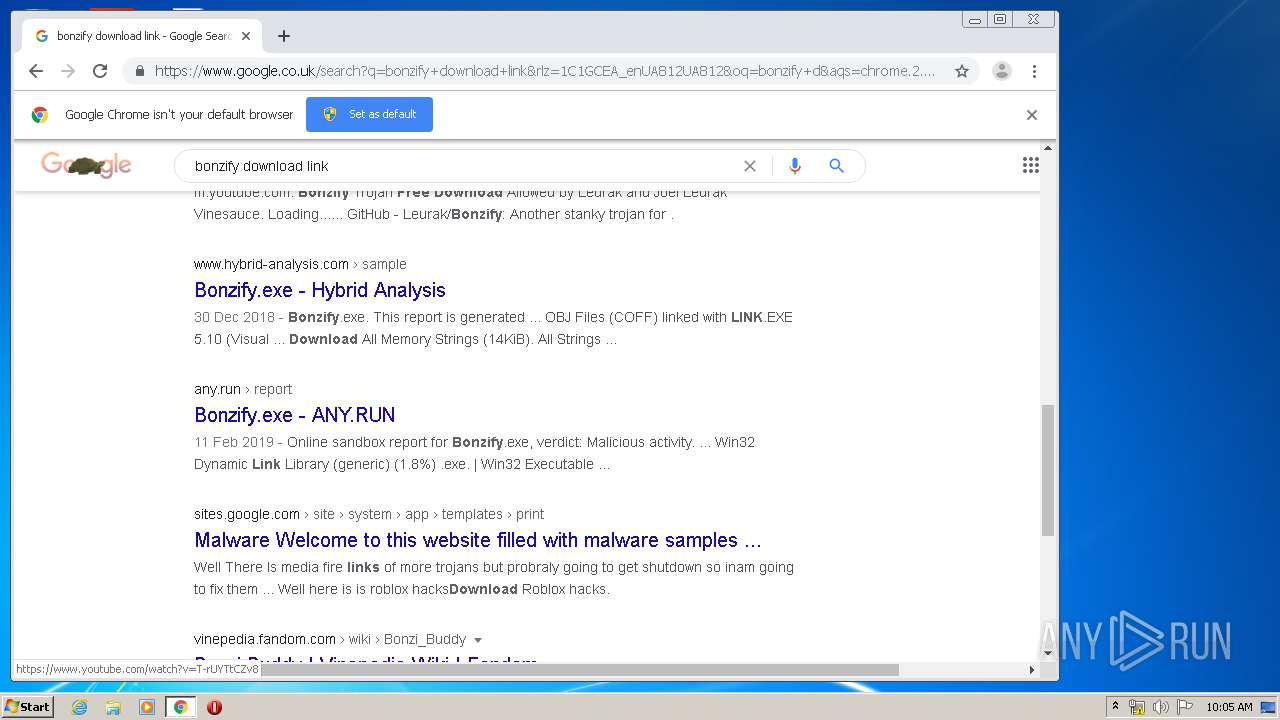Open Bonzify.exe - ANY.RUN result
Image resolution: width=1280 pixels, height=720 pixels.
(294, 415)
